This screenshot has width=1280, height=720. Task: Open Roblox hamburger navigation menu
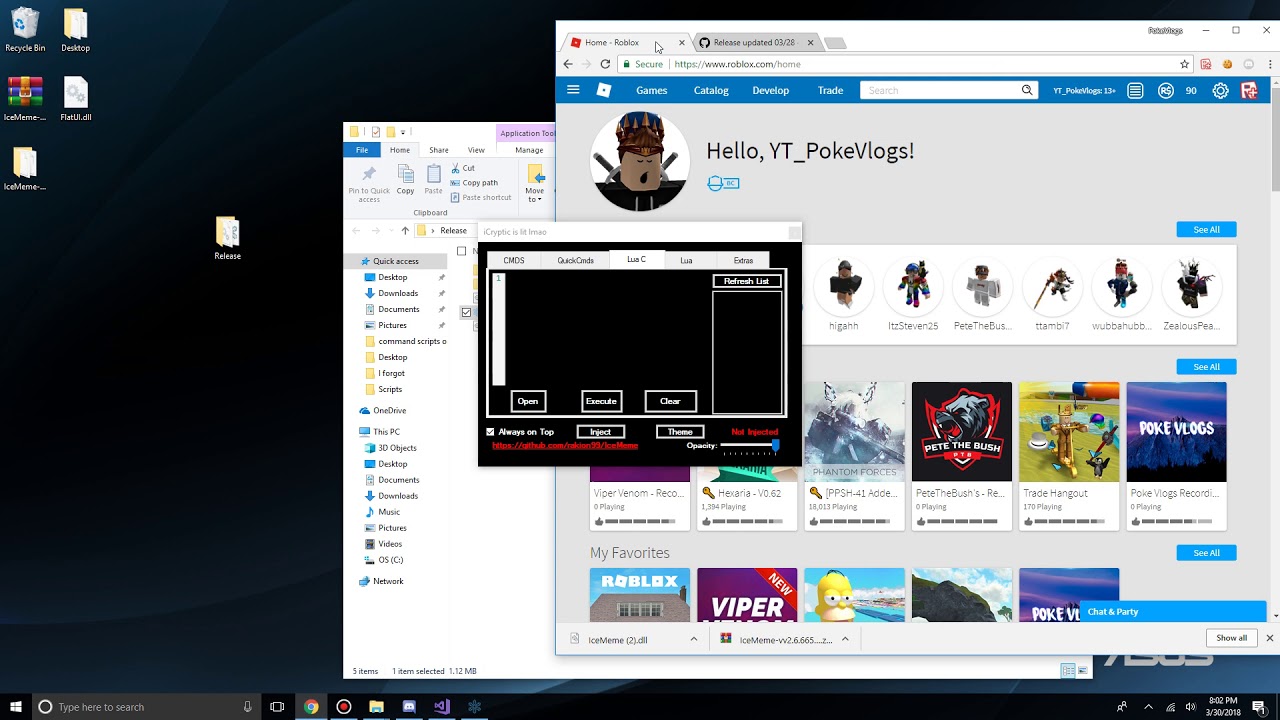pyautogui.click(x=573, y=90)
